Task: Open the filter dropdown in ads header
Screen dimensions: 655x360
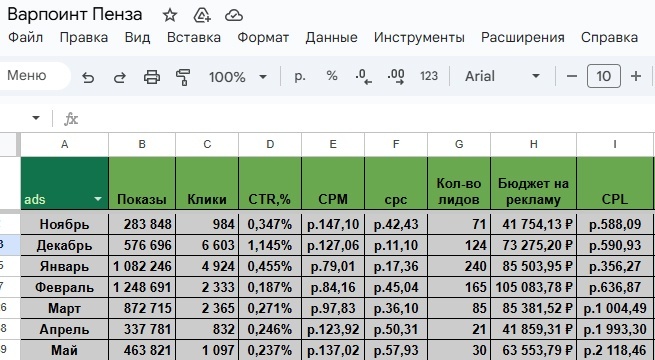Action: click(98, 199)
